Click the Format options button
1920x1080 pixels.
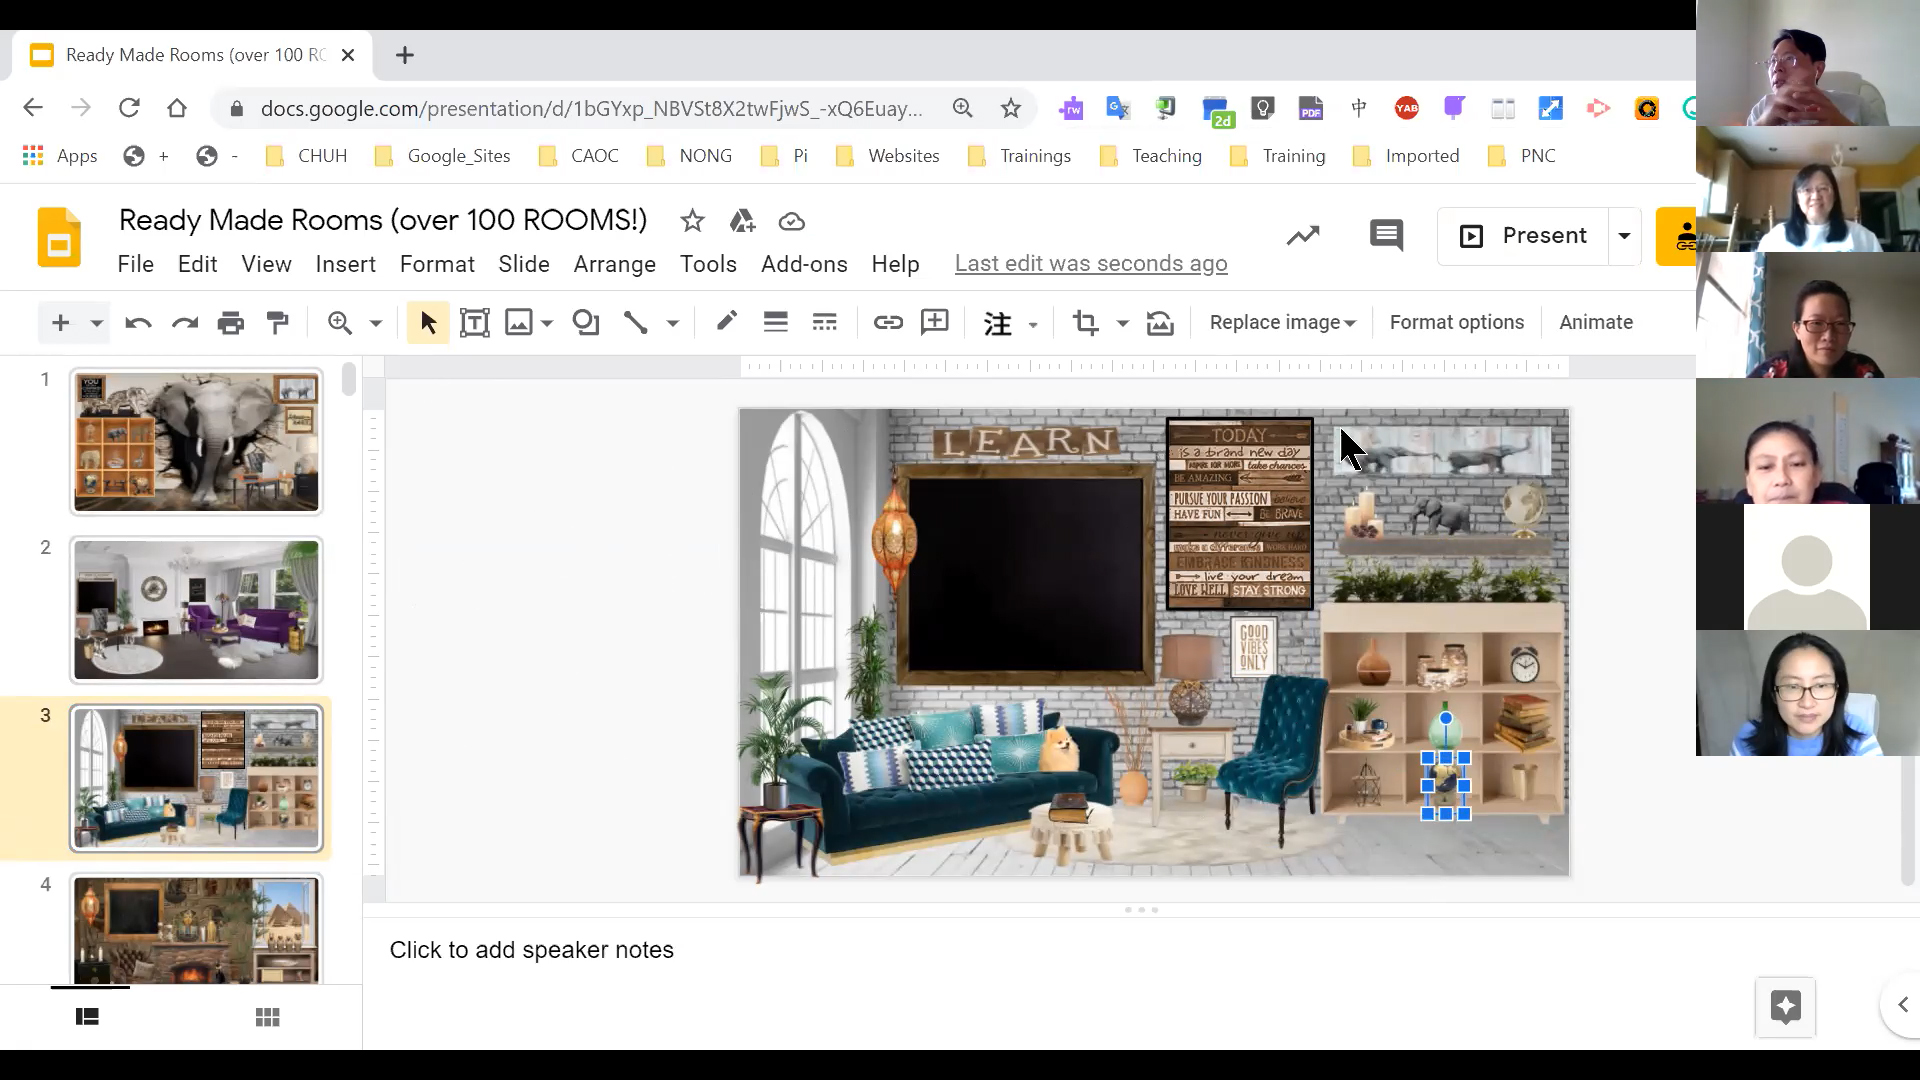pos(1456,322)
